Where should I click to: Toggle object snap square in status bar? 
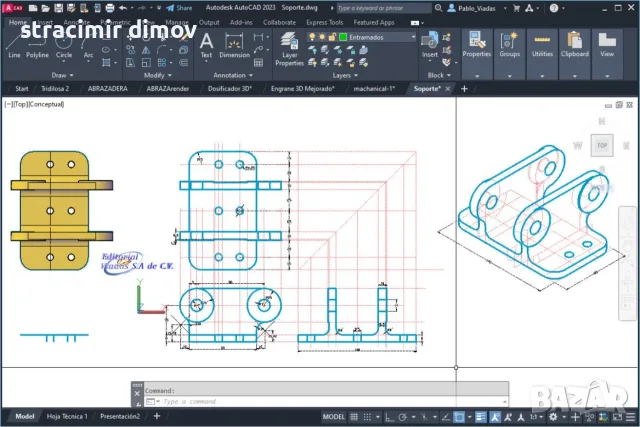click(x=459, y=417)
